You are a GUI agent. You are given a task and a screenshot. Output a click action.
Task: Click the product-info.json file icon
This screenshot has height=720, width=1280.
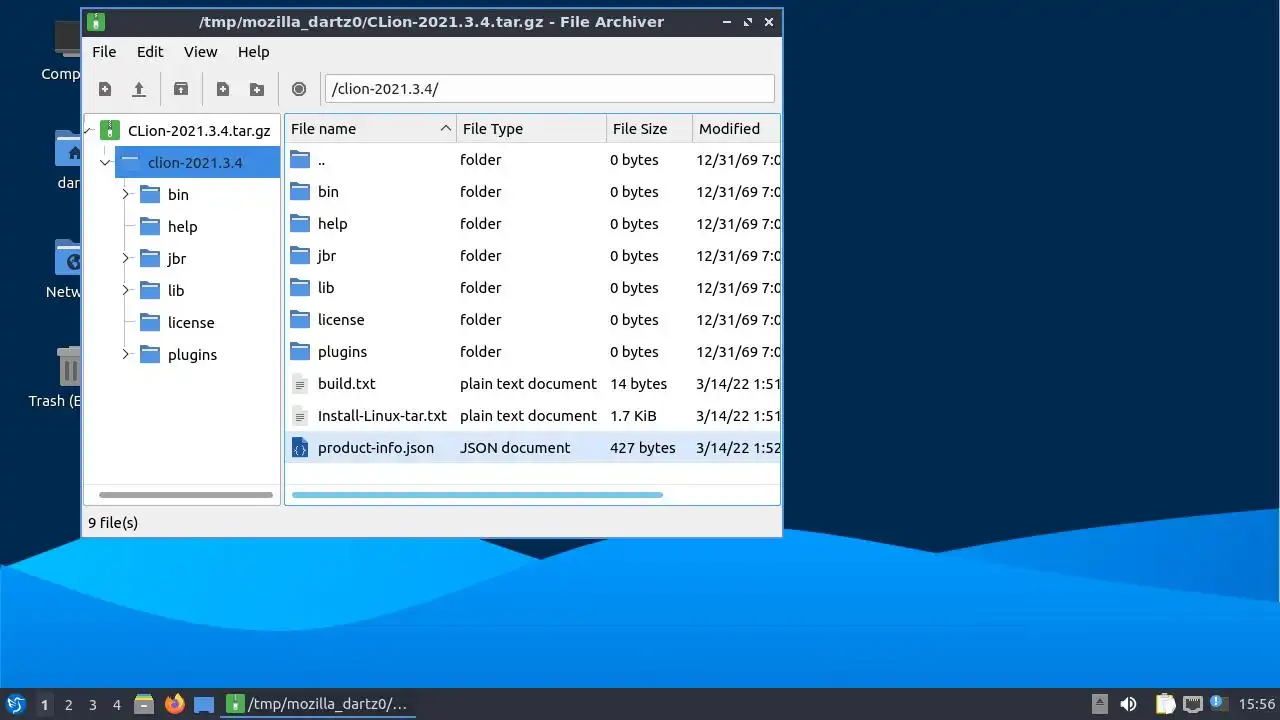point(300,448)
